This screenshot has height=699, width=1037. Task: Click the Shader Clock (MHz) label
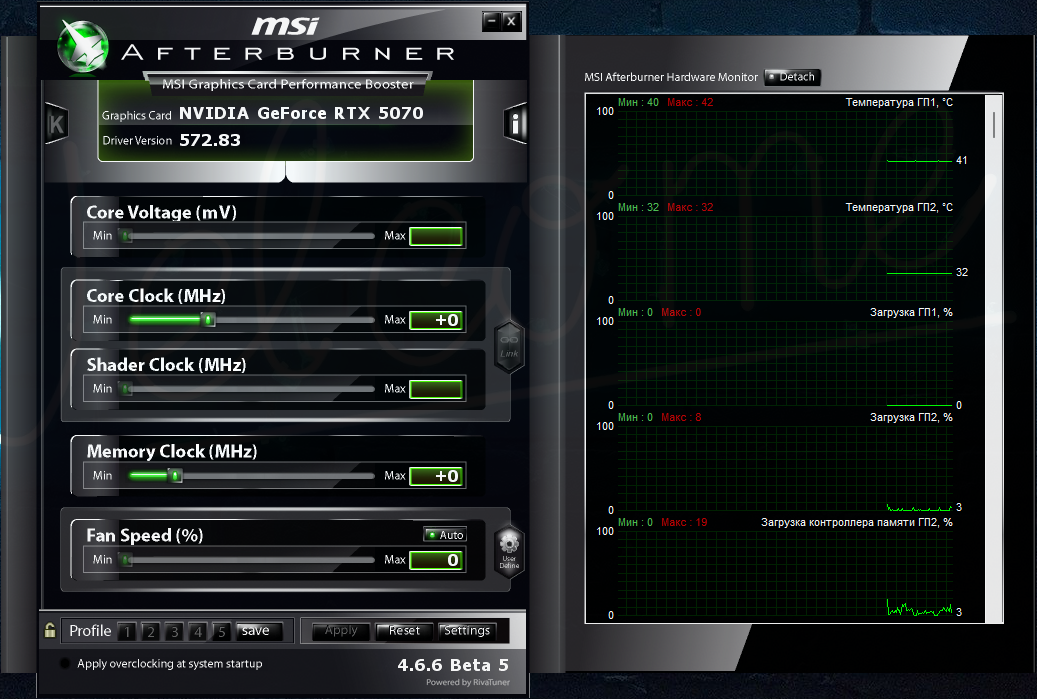point(166,365)
